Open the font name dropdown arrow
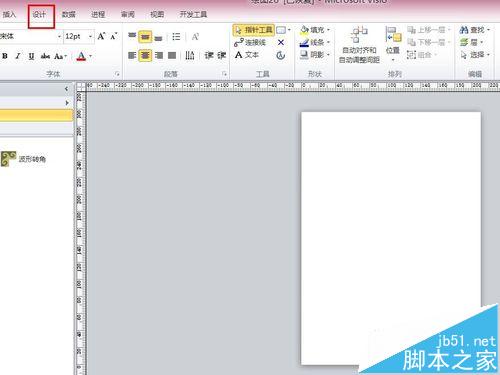The image size is (500, 375). coord(59,36)
